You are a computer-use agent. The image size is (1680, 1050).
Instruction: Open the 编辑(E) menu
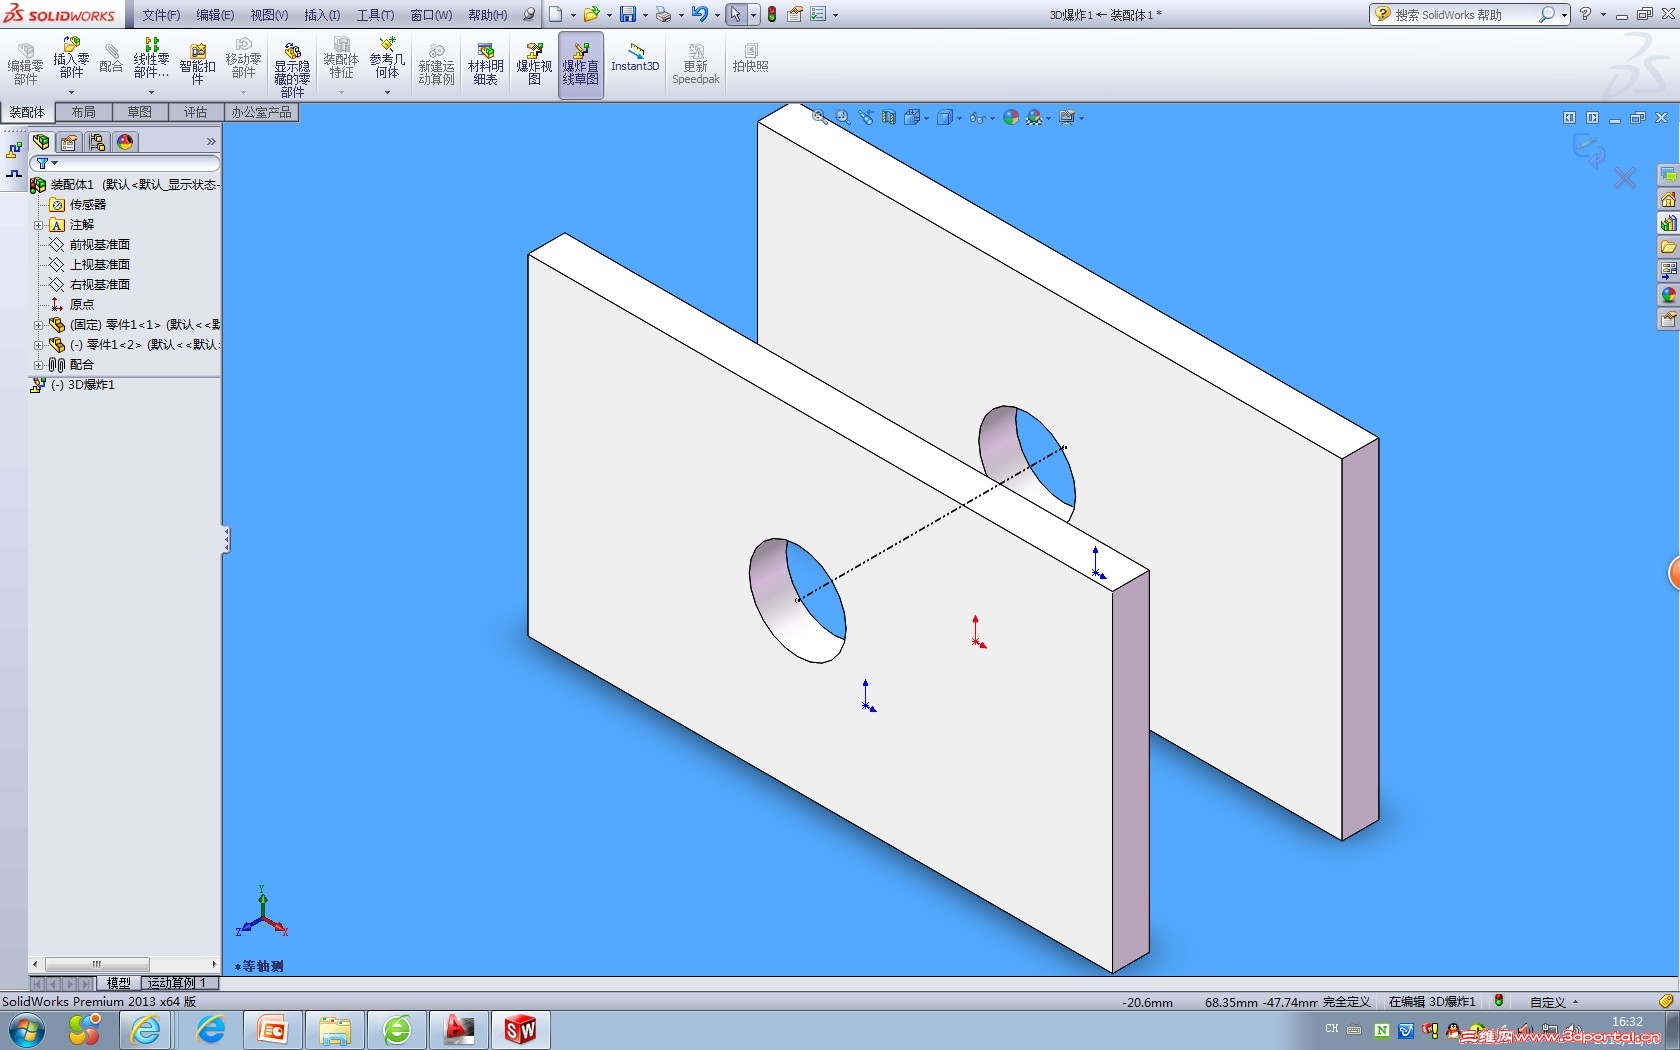[x=215, y=15]
